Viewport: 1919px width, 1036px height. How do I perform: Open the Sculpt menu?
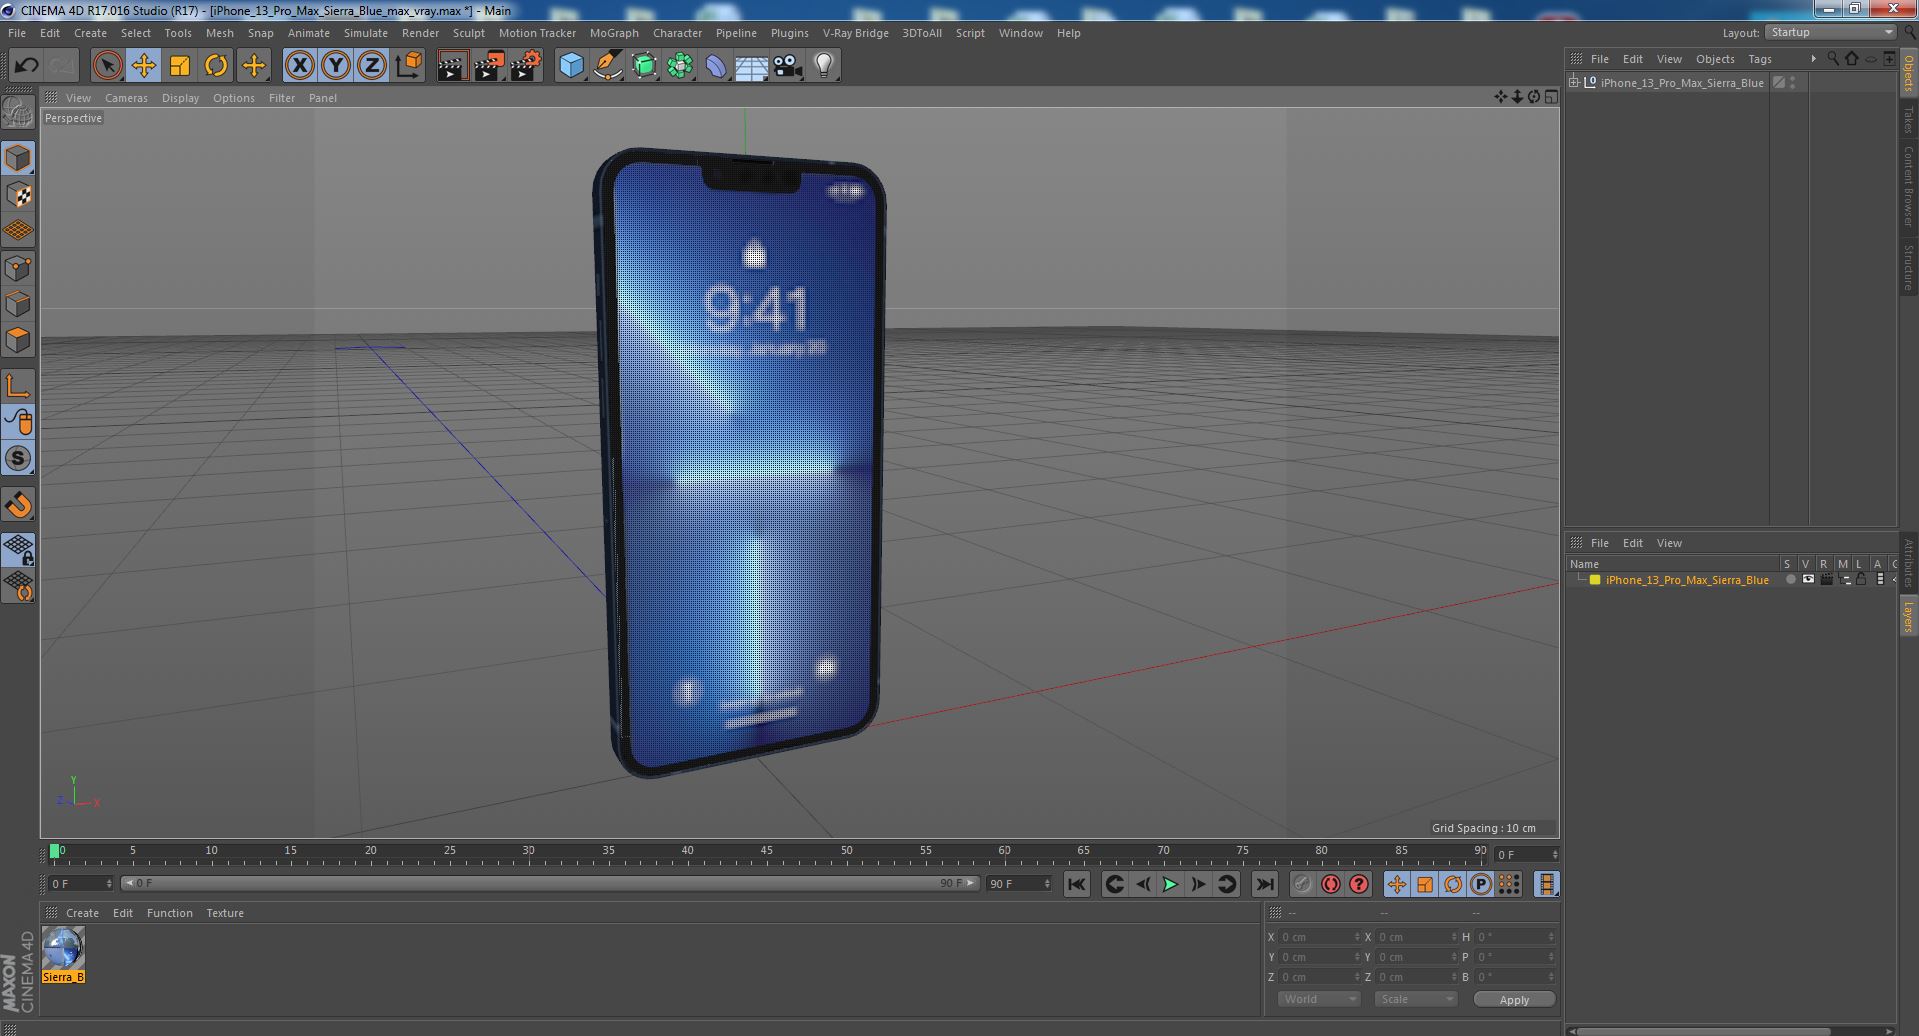[x=468, y=33]
